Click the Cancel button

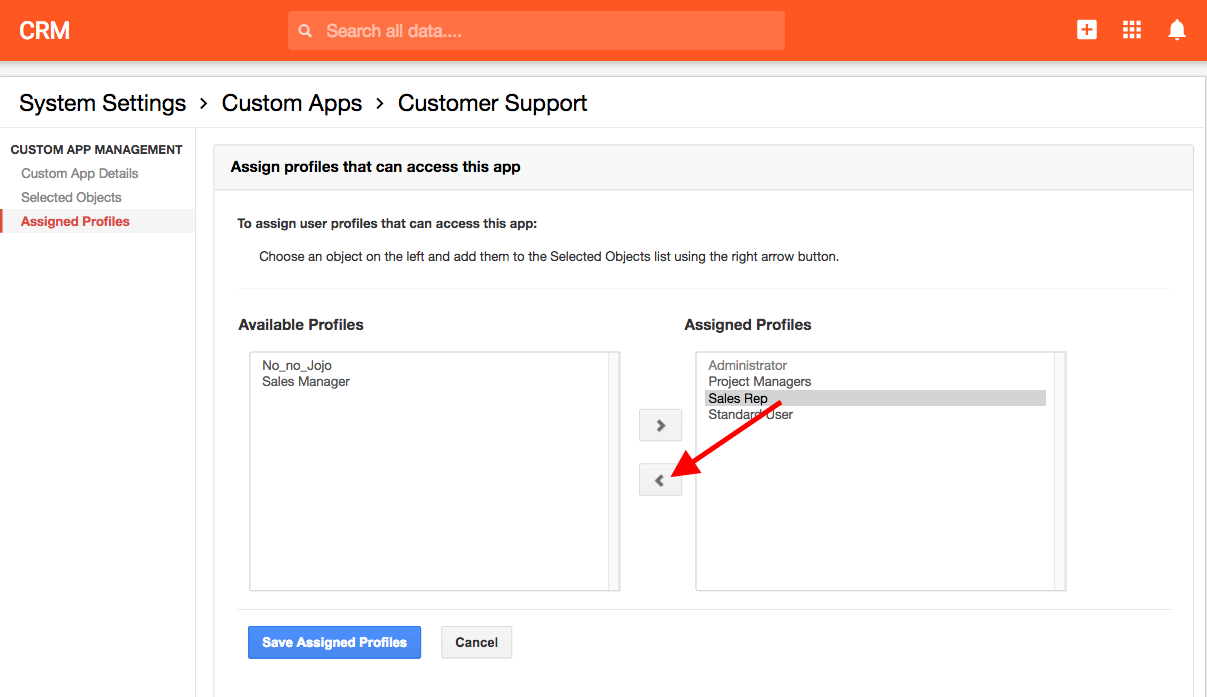pyautogui.click(x=476, y=642)
